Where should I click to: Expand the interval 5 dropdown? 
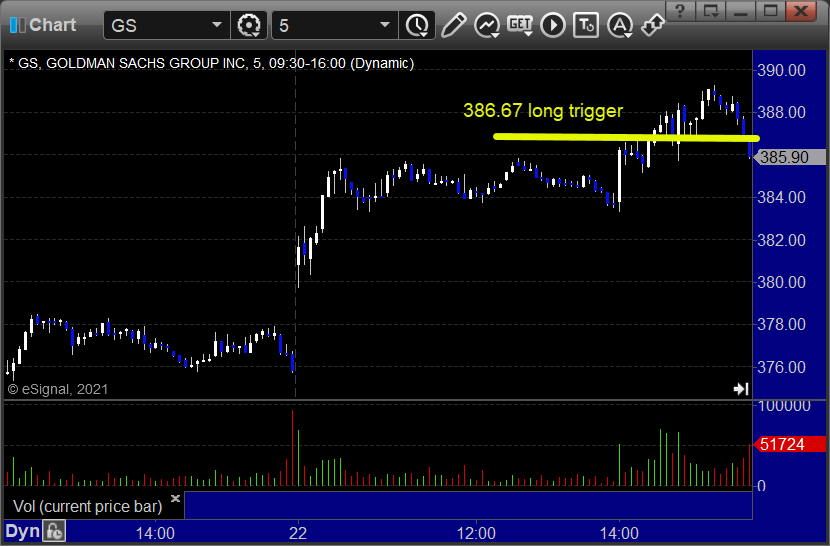(x=385, y=25)
